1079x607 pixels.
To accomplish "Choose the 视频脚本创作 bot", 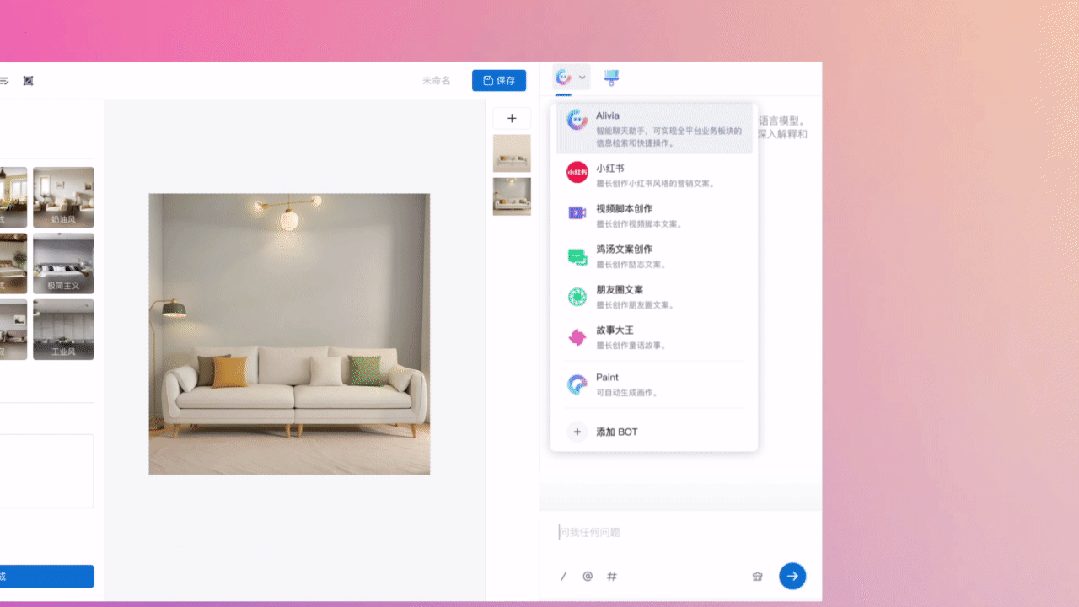I will pos(654,215).
